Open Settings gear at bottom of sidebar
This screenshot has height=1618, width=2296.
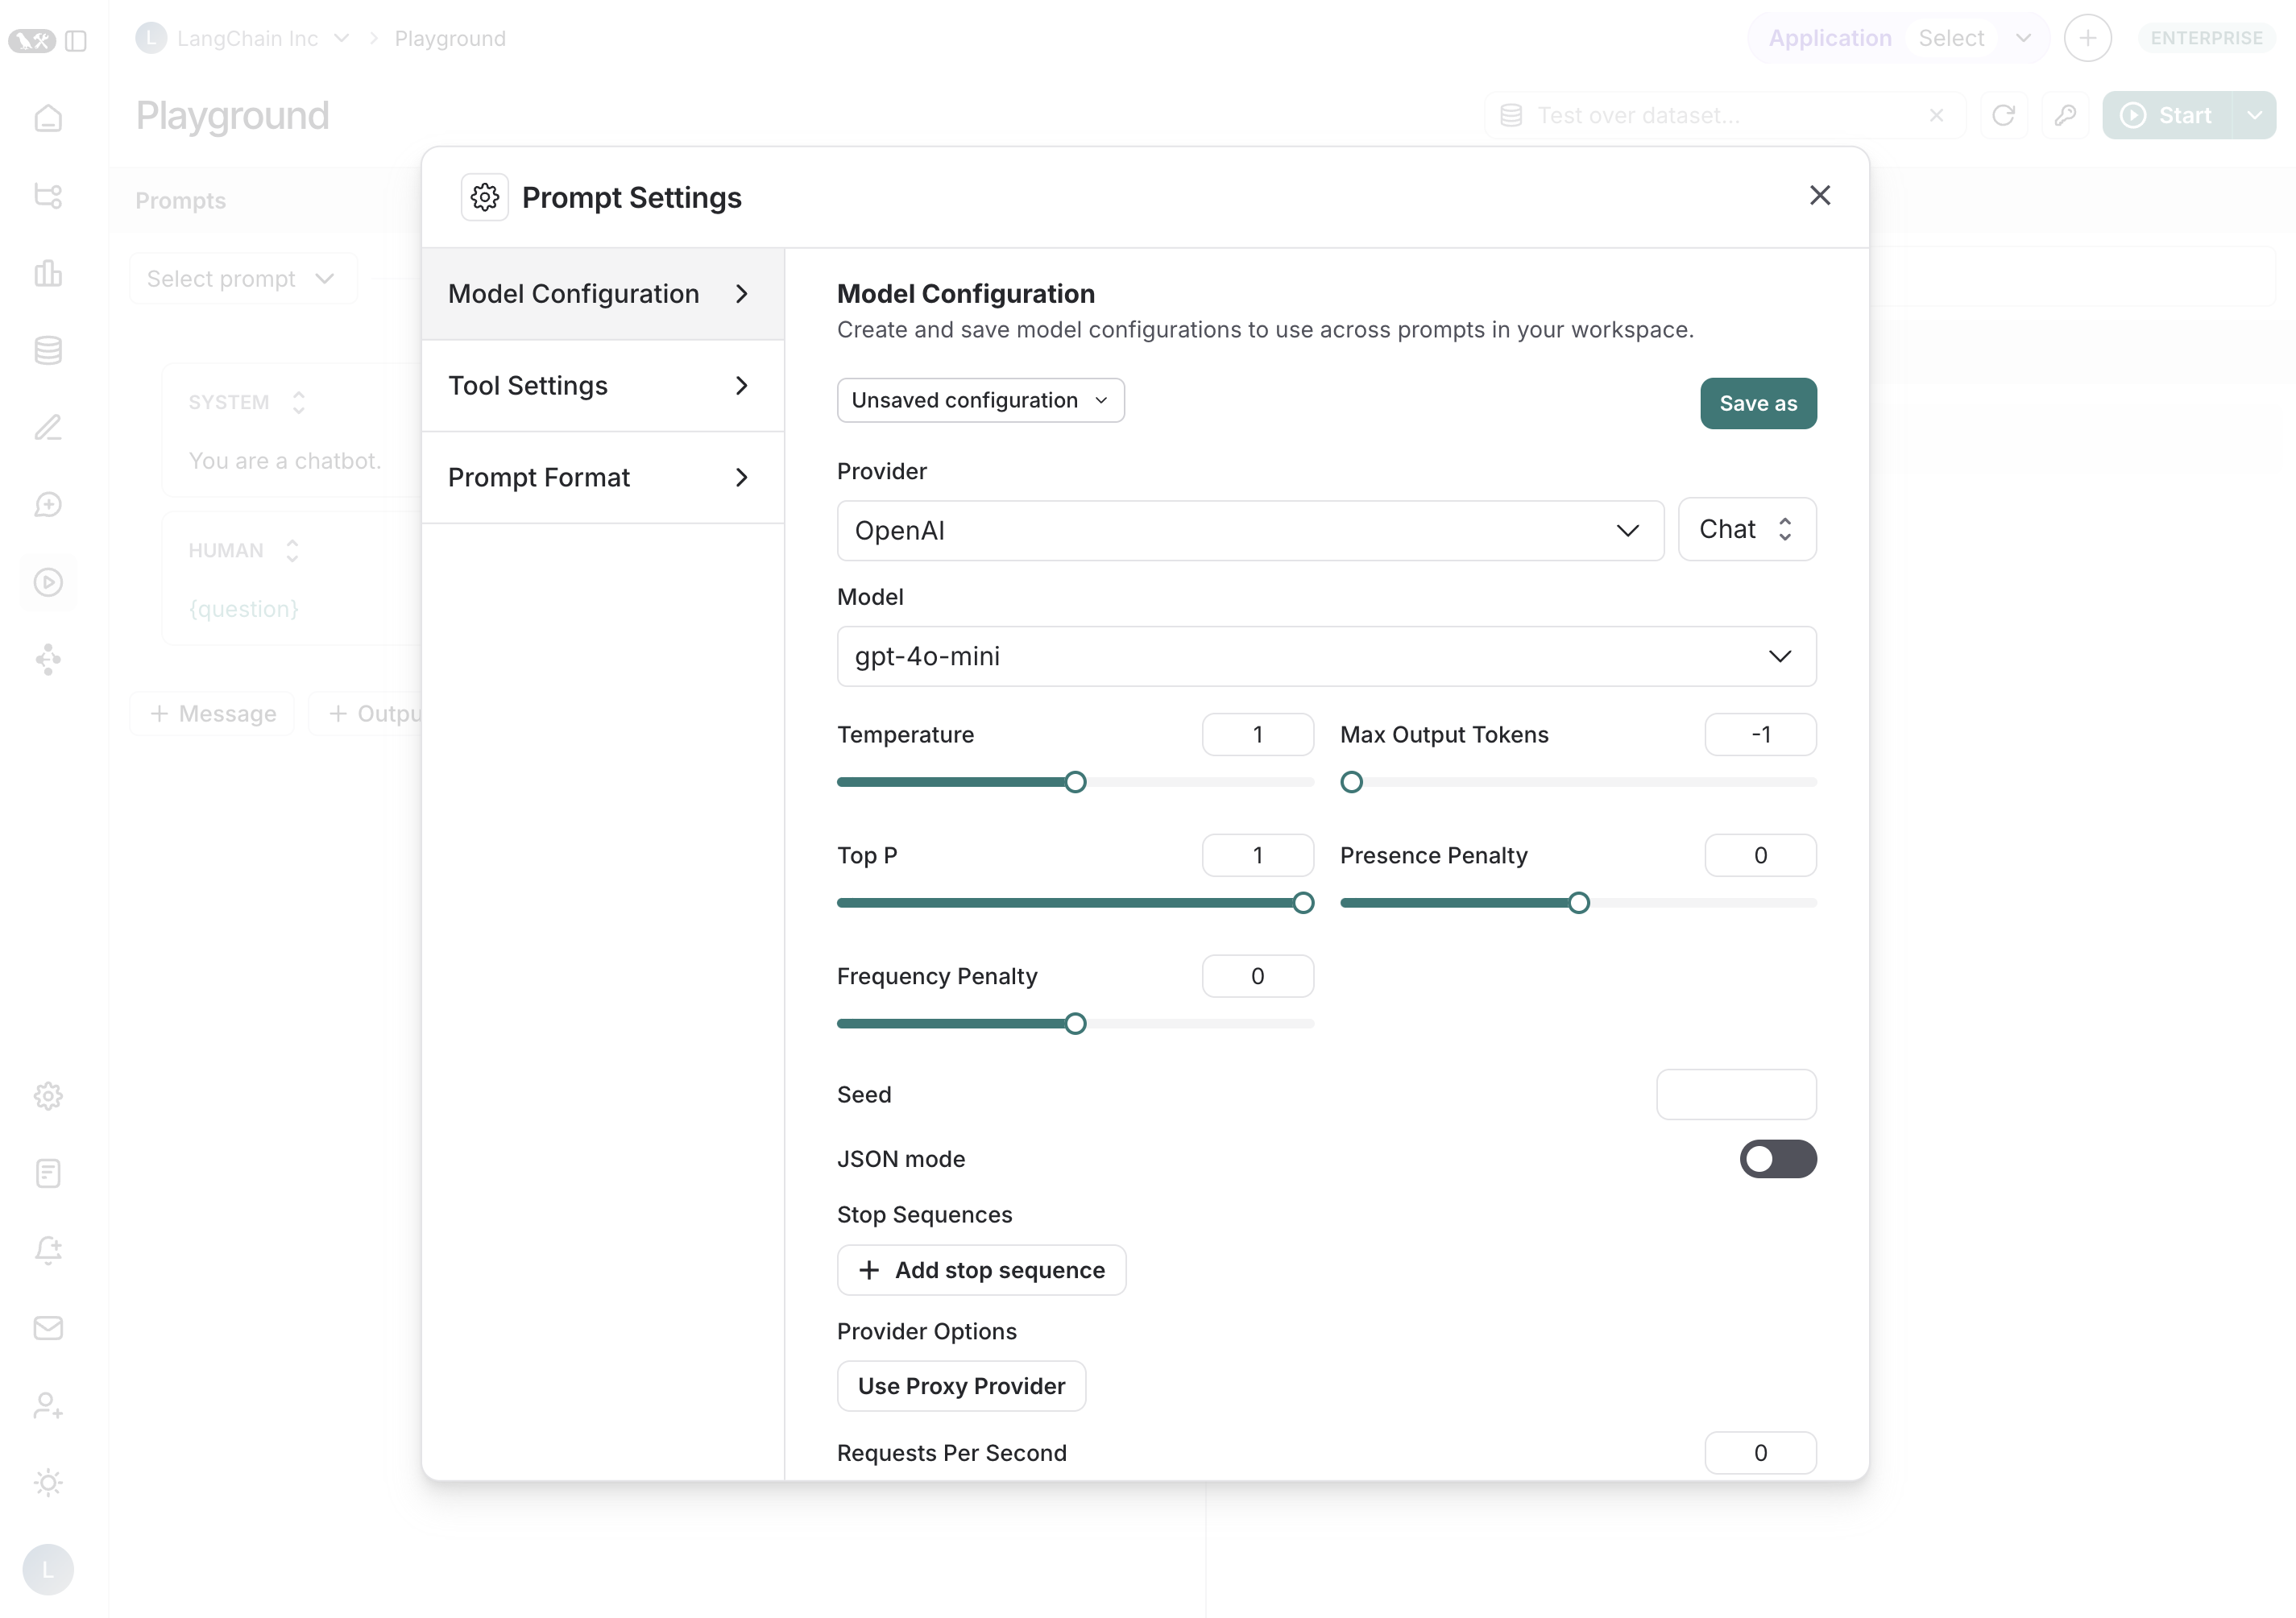[48, 1095]
